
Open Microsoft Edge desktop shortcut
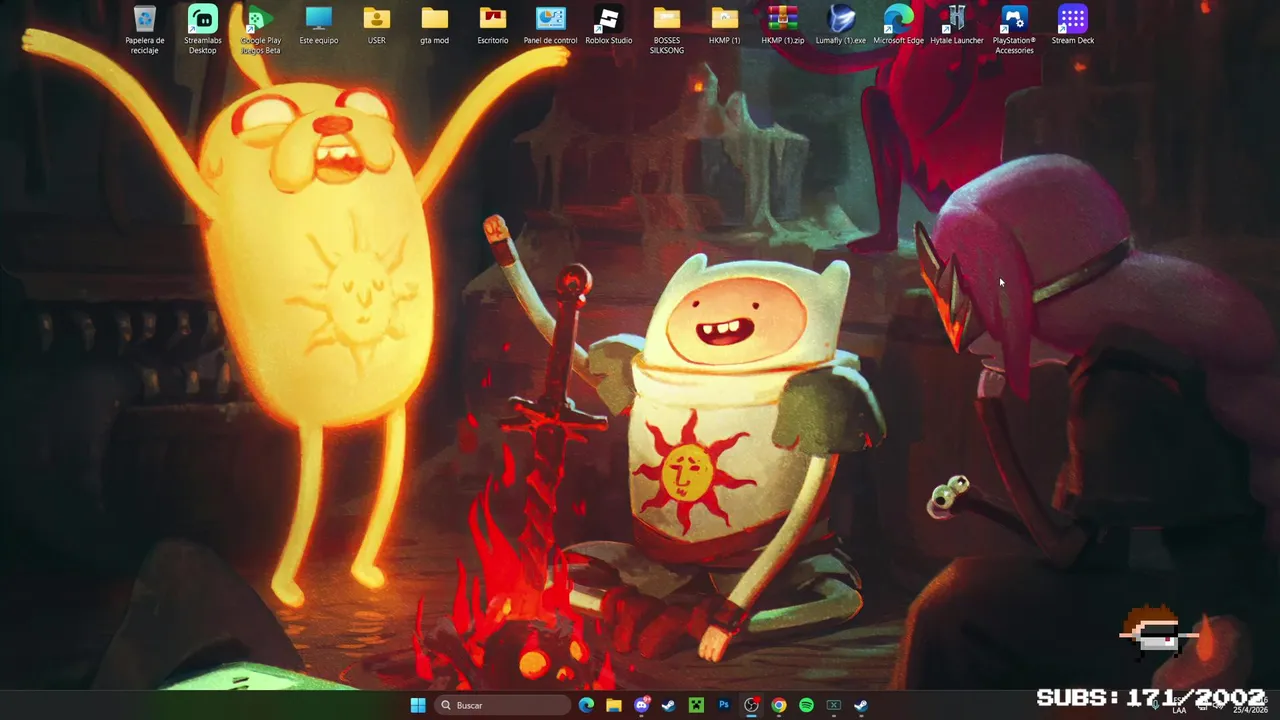pos(899,26)
